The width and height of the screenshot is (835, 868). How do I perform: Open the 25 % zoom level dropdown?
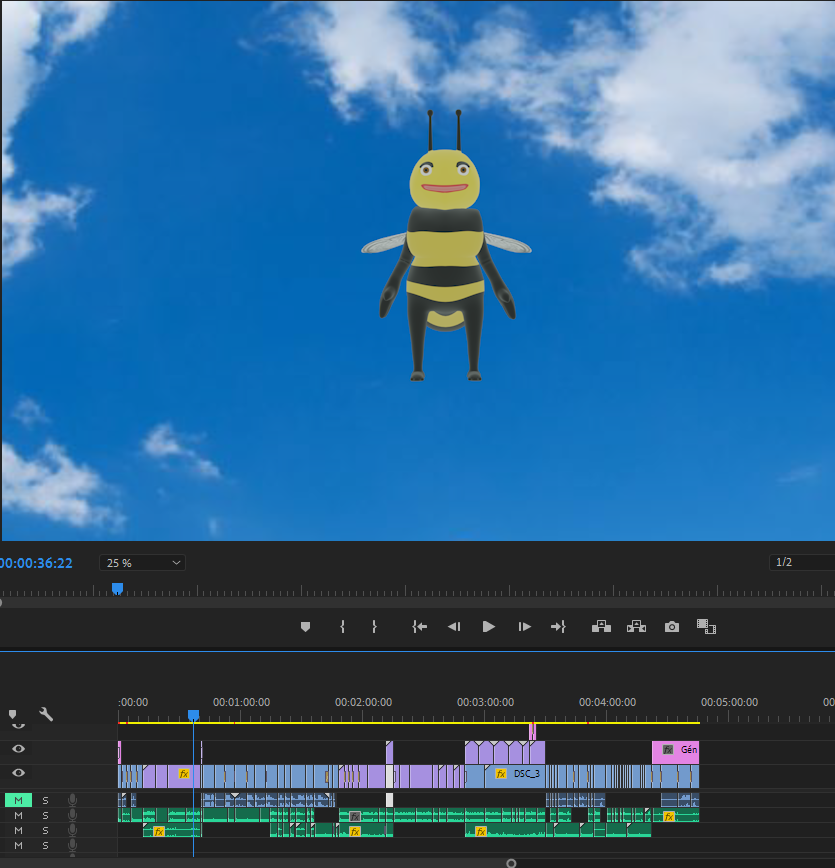point(142,563)
